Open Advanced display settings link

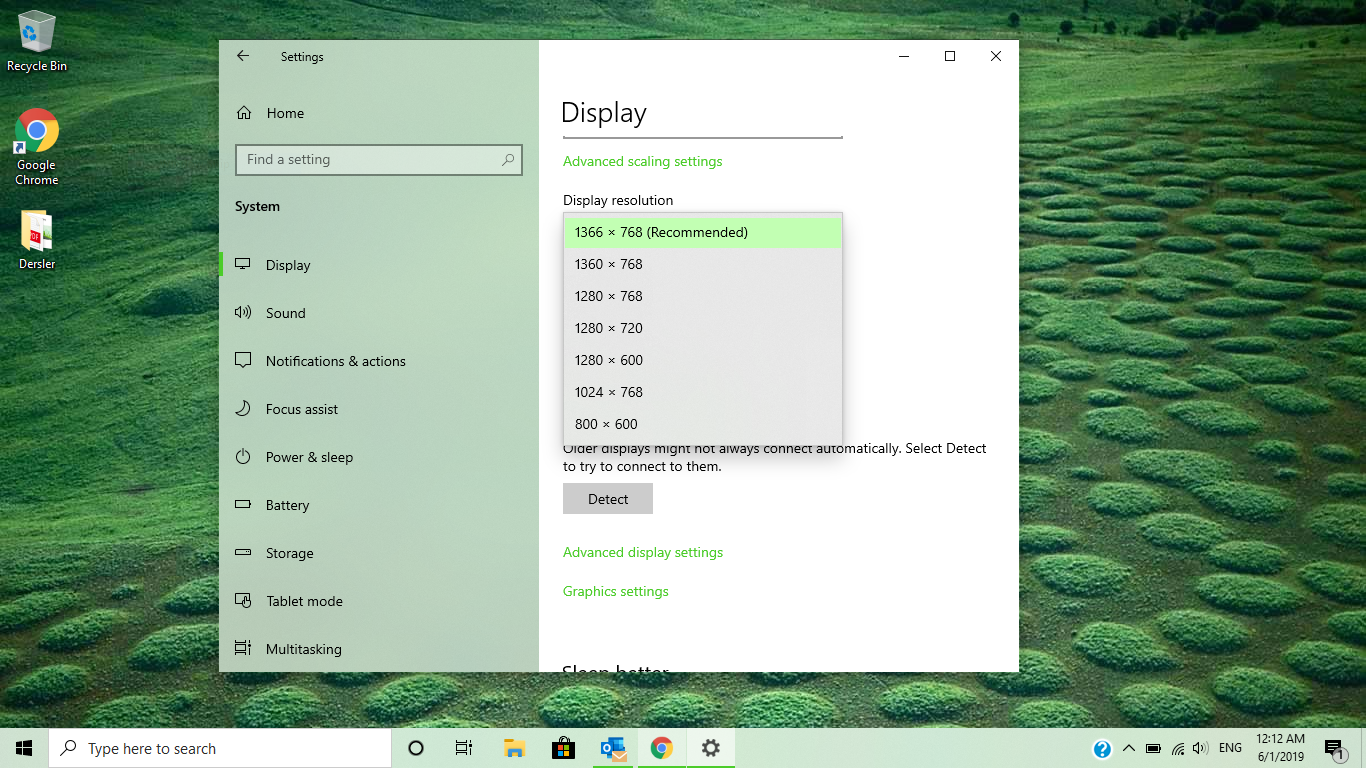pyautogui.click(x=643, y=553)
